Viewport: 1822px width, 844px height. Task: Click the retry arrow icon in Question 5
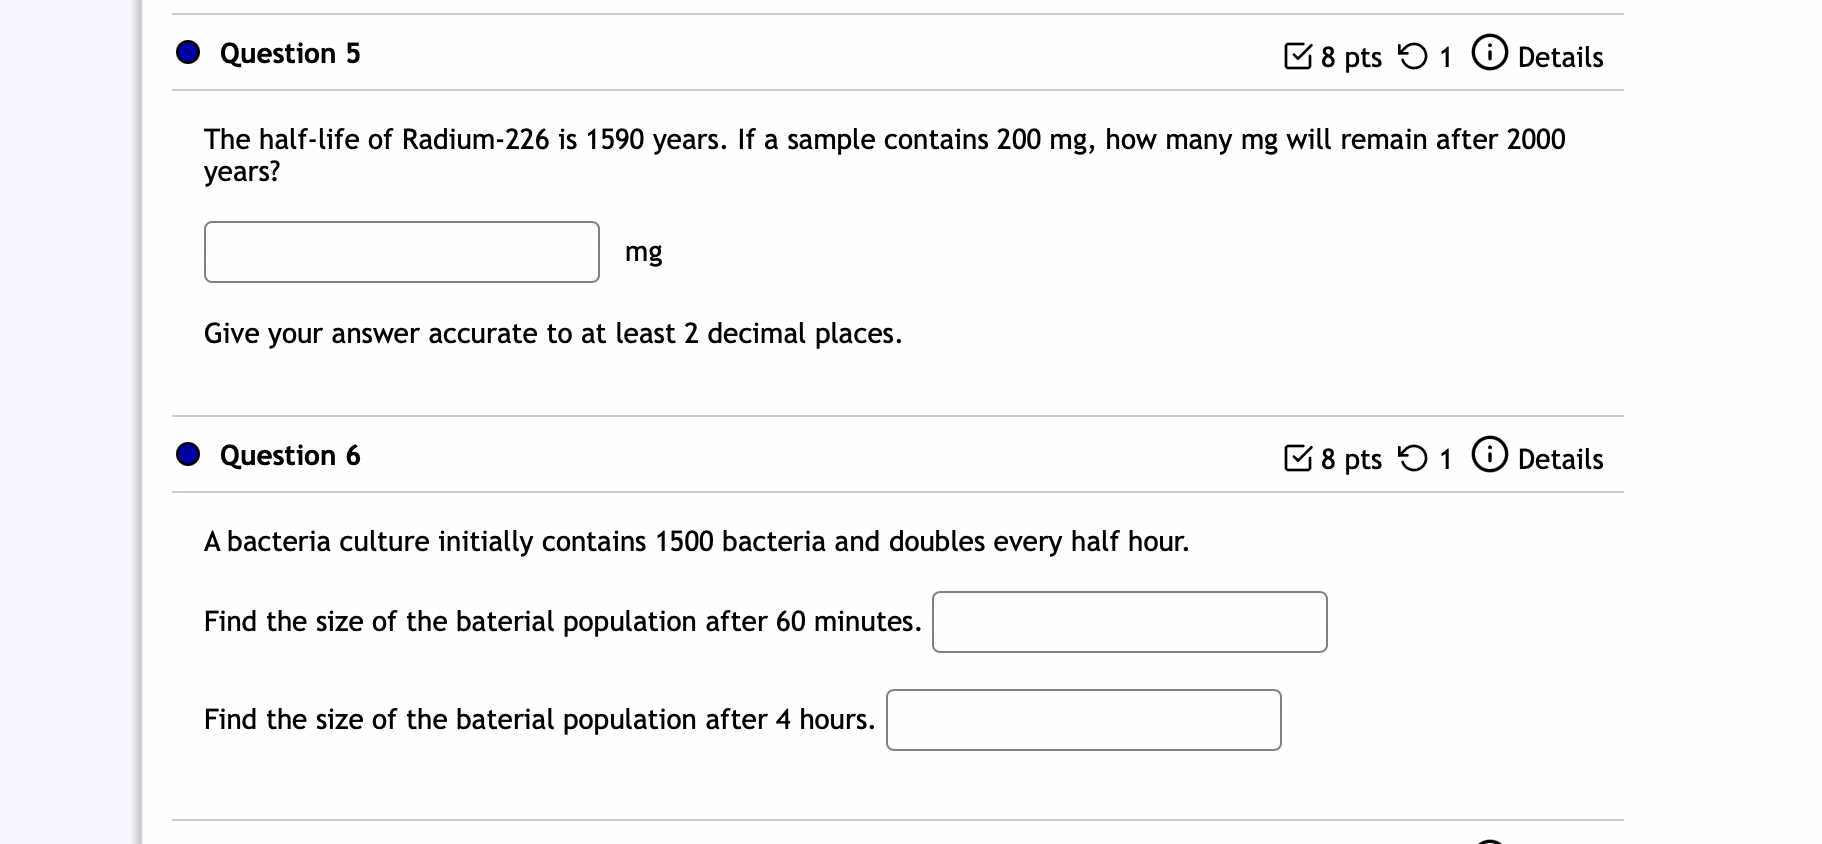[1413, 56]
